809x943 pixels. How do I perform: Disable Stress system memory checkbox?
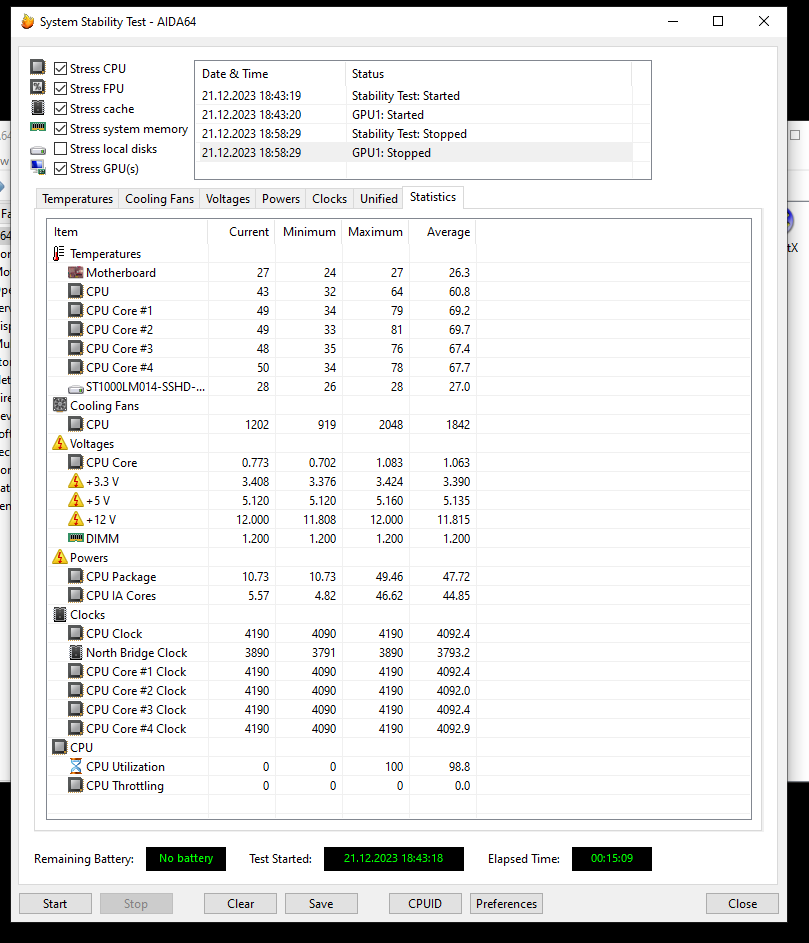[x=60, y=129]
